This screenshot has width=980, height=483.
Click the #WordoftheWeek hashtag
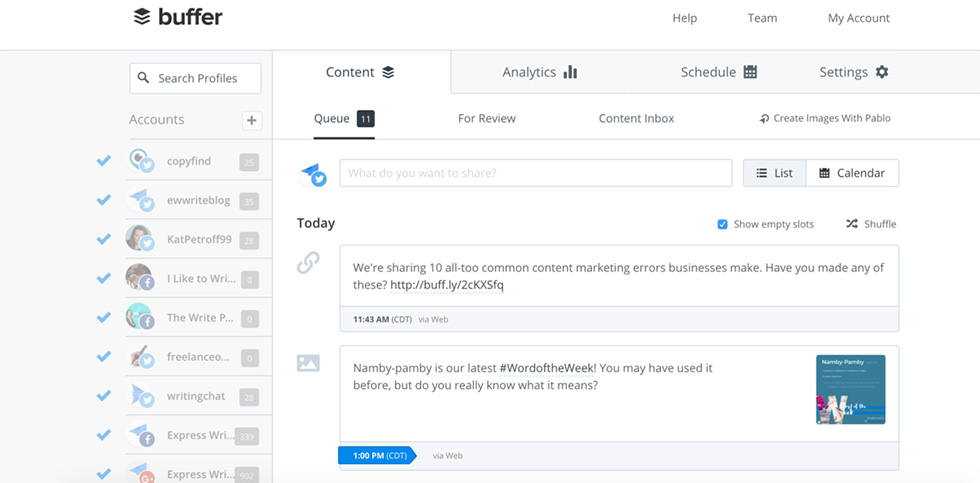tap(546, 368)
